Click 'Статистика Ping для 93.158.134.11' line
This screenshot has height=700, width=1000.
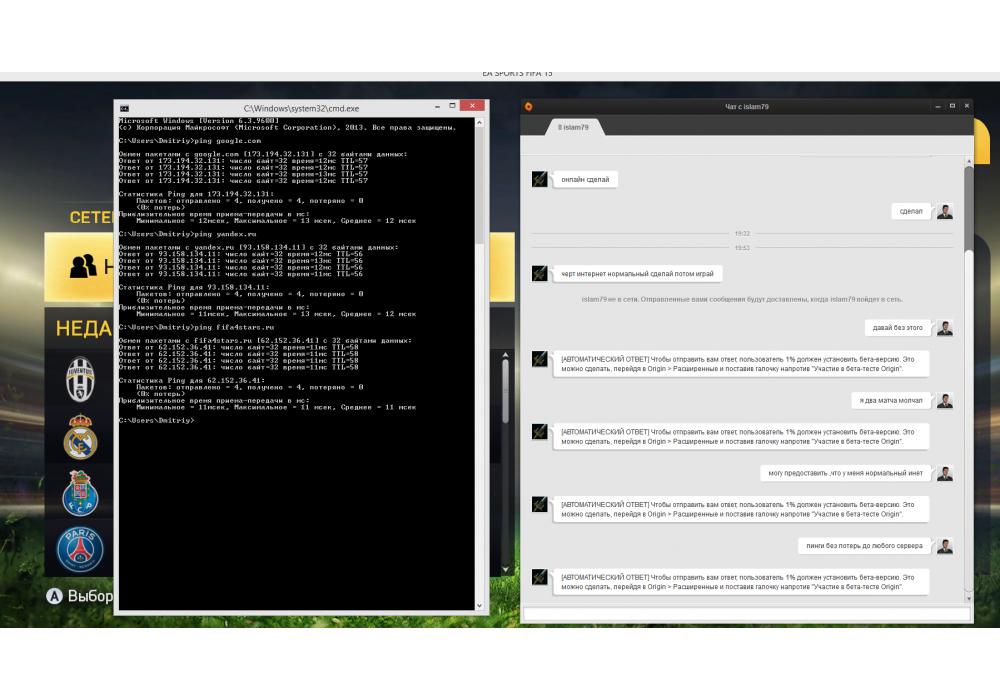click(194, 287)
